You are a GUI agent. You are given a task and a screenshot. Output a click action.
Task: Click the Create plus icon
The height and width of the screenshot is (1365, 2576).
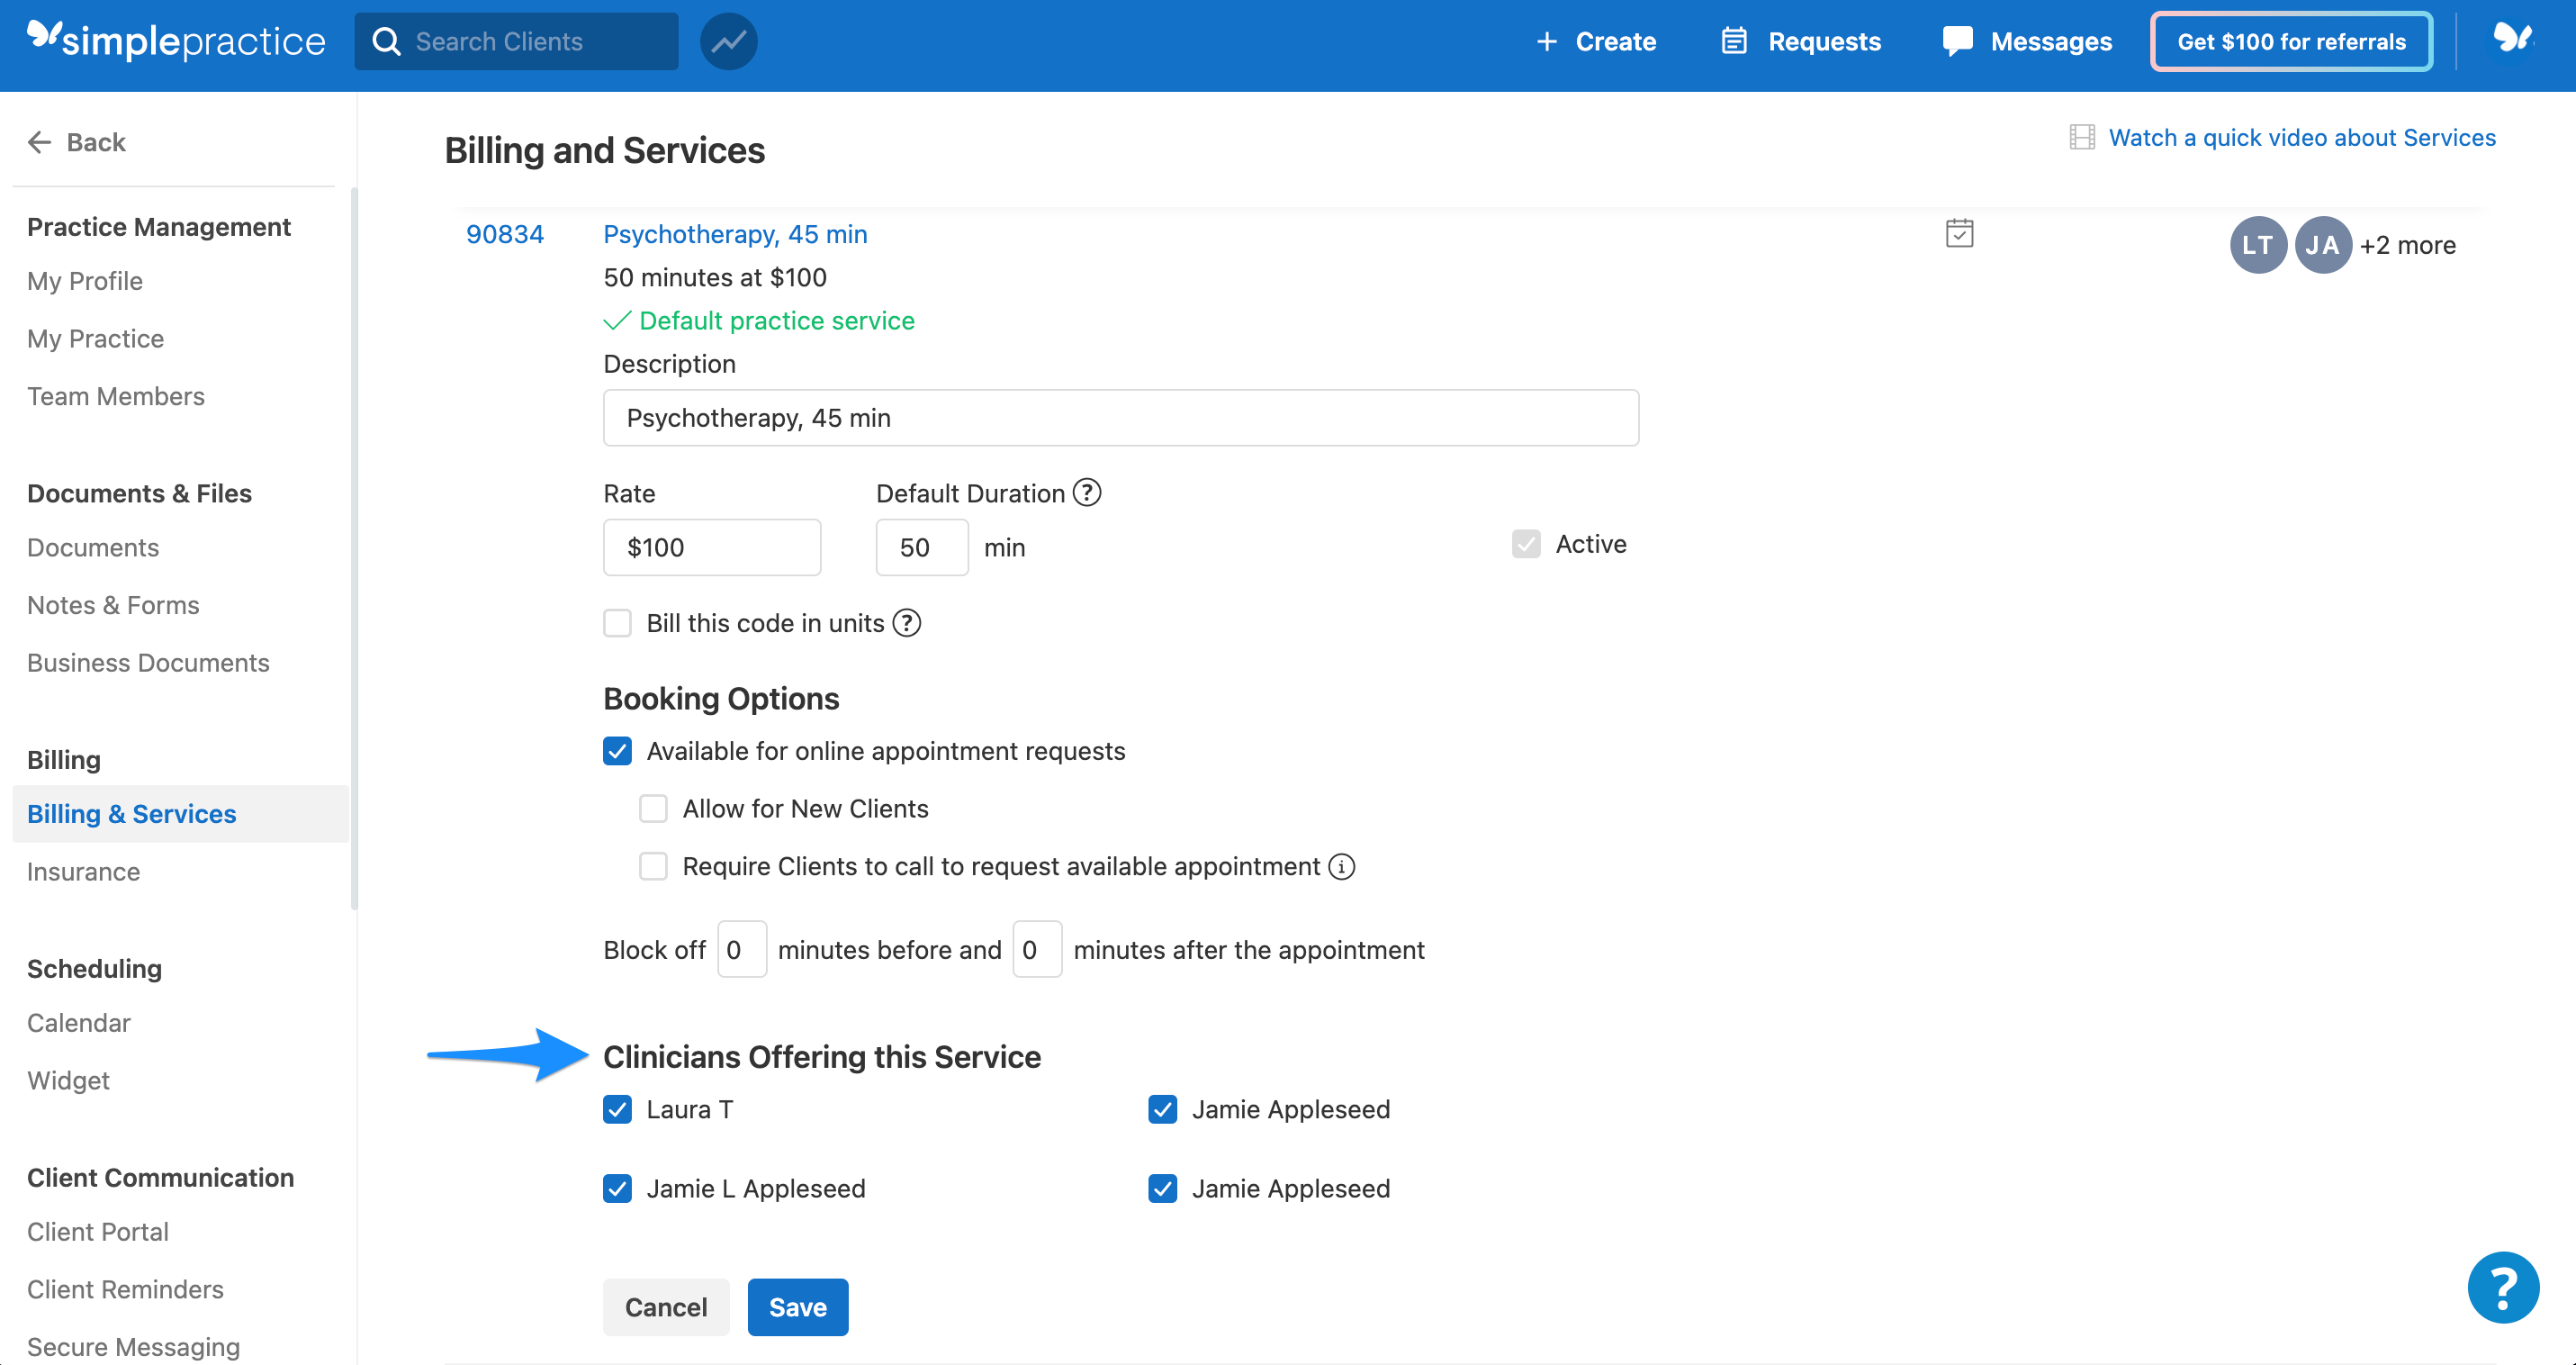pyautogui.click(x=1546, y=41)
